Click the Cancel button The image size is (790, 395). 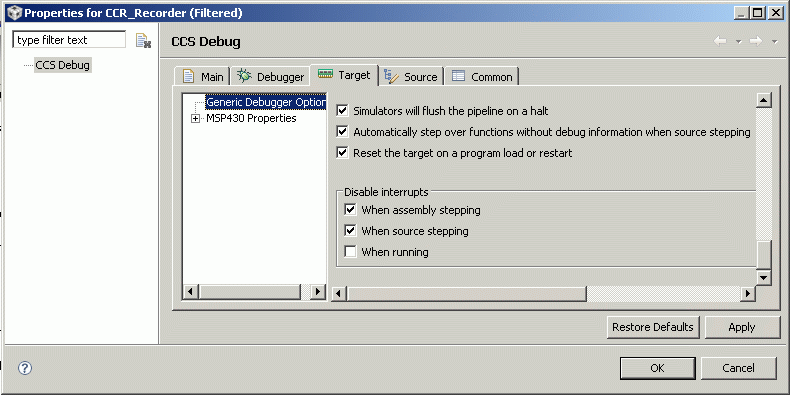click(x=739, y=368)
